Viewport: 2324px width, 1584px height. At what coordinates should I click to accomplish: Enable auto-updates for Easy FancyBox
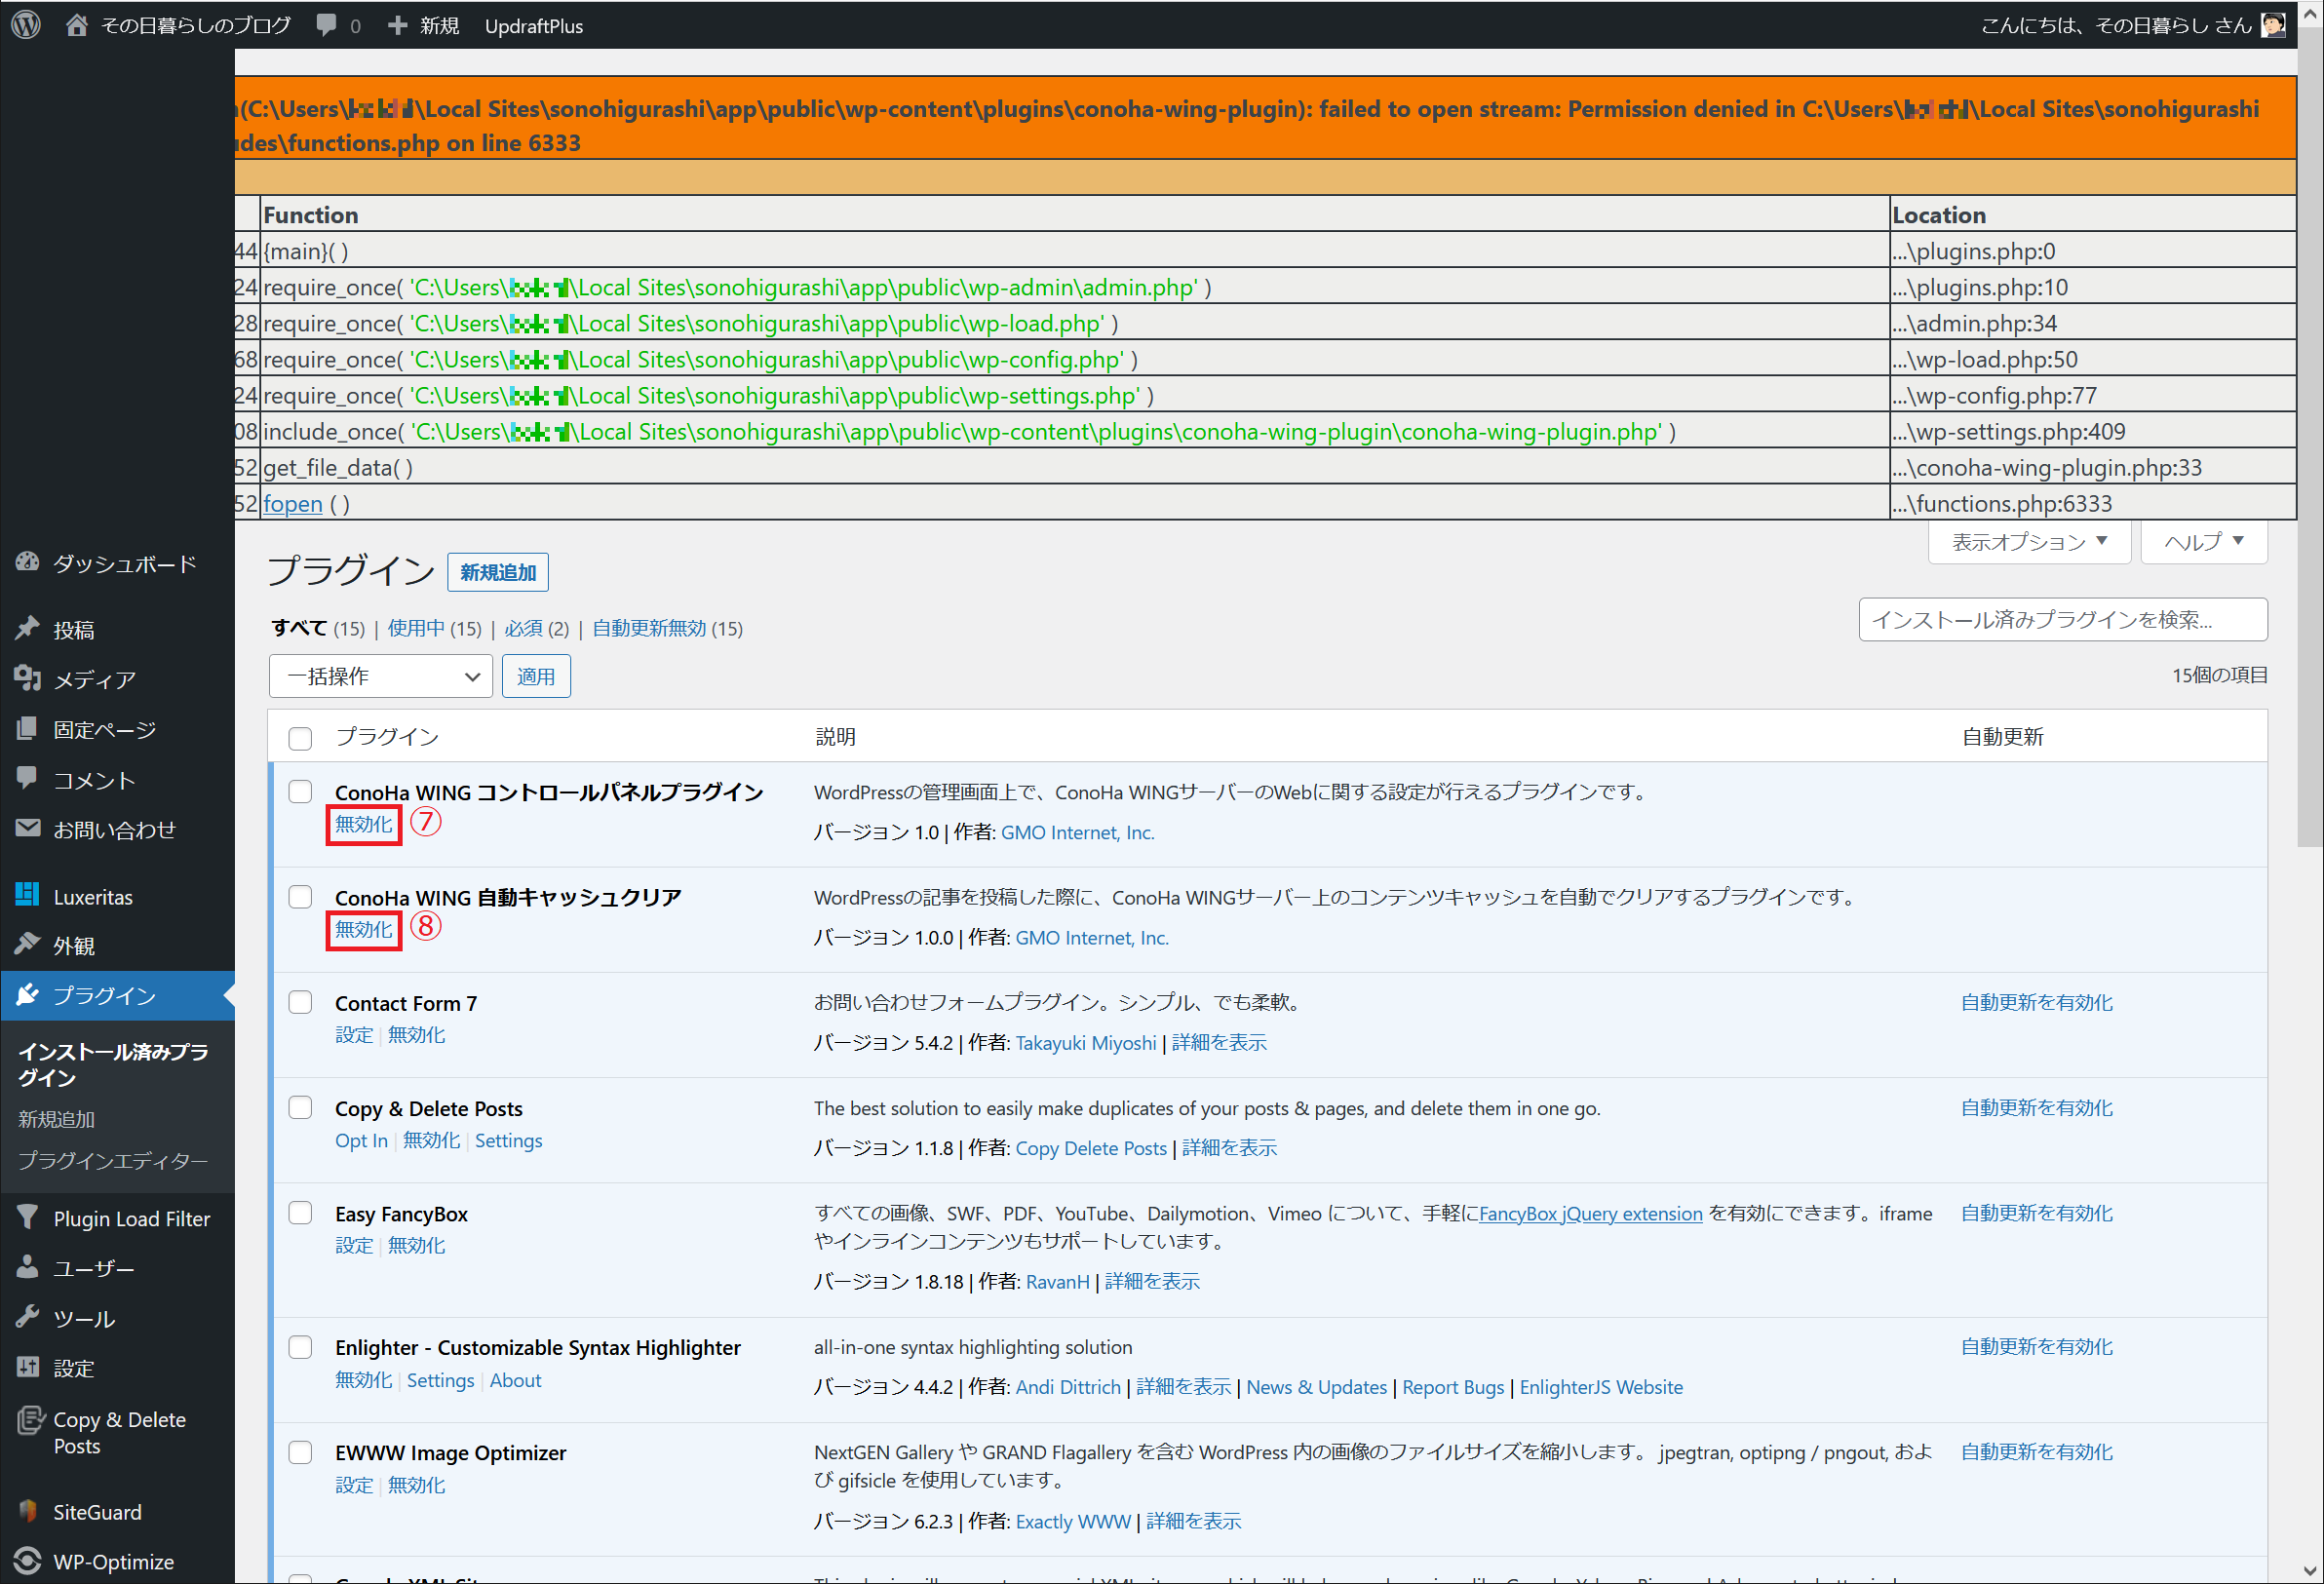[x=2036, y=1213]
